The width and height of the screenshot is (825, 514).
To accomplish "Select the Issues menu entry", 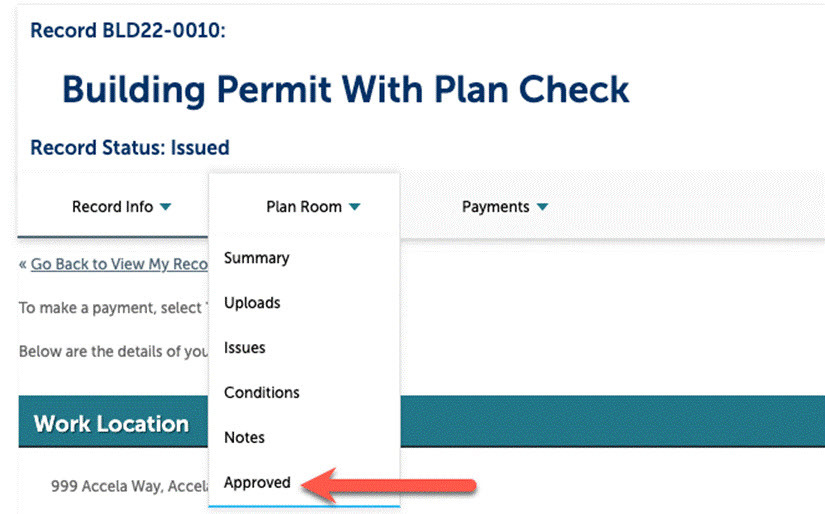I will click(x=245, y=348).
